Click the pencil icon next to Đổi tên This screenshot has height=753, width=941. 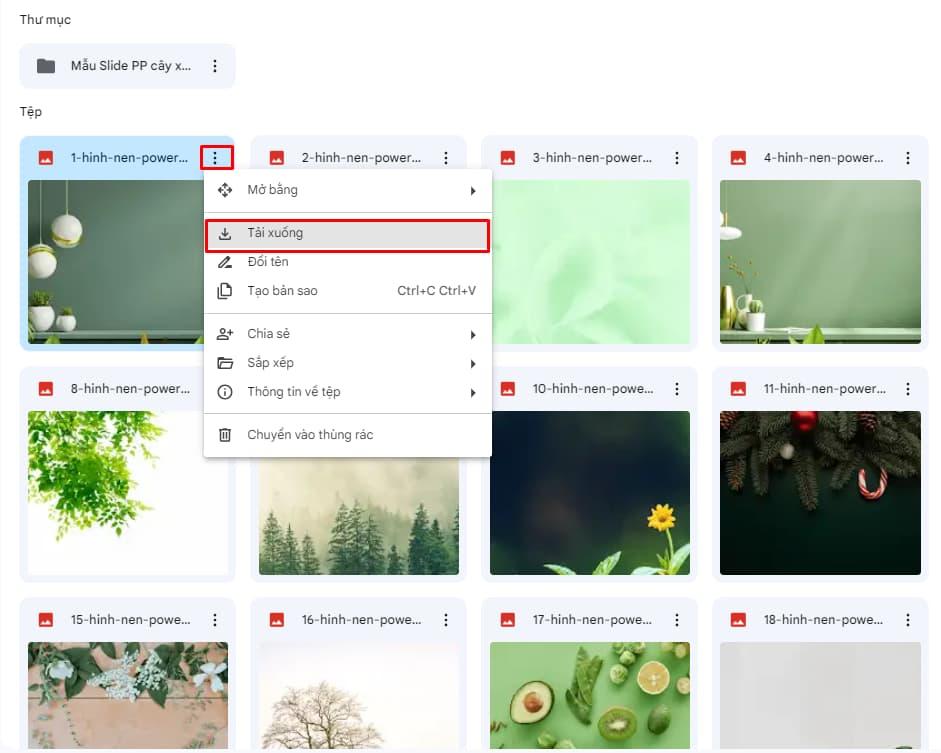(225, 262)
